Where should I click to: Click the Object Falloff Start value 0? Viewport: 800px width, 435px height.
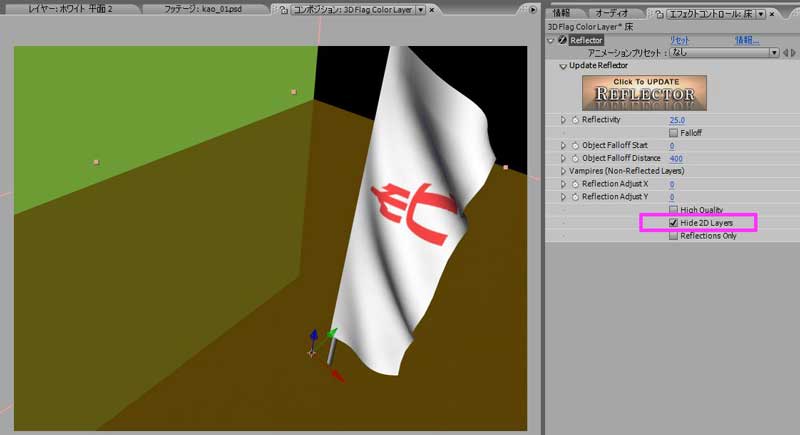click(x=672, y=146)
